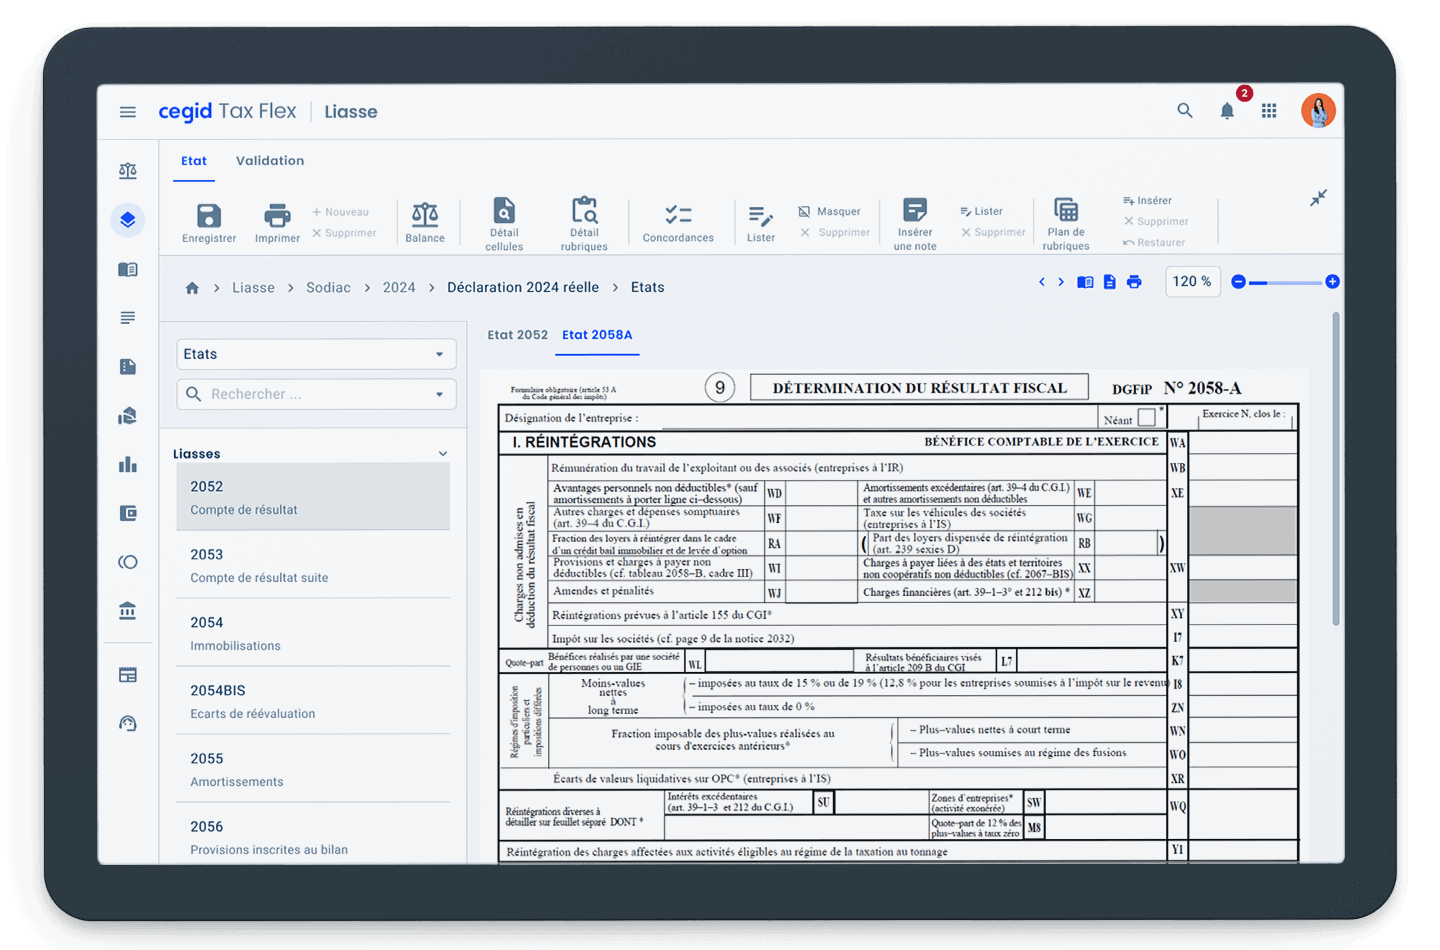Switch to the Validation tab
1440x950 pixels.
click(x=270, y=161)
